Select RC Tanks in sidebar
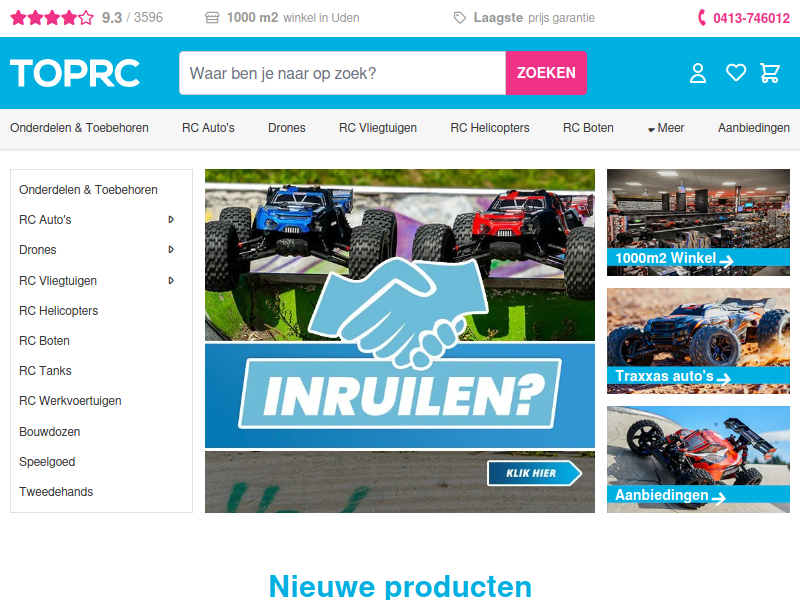This screenshot has height=600, width=800. [45, 371]
